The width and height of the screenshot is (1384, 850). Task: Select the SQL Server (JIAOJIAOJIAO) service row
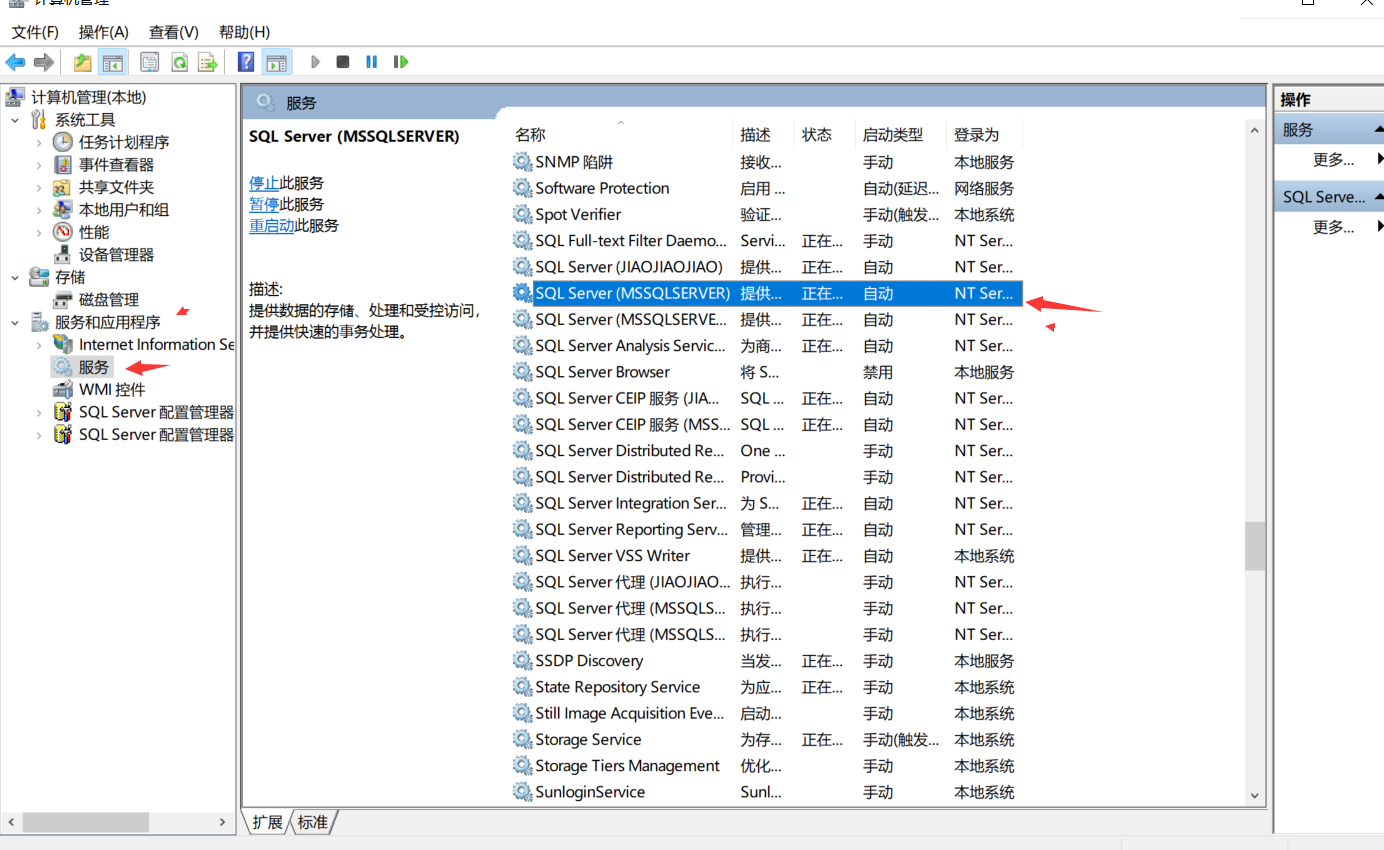[x=766, y=267]
